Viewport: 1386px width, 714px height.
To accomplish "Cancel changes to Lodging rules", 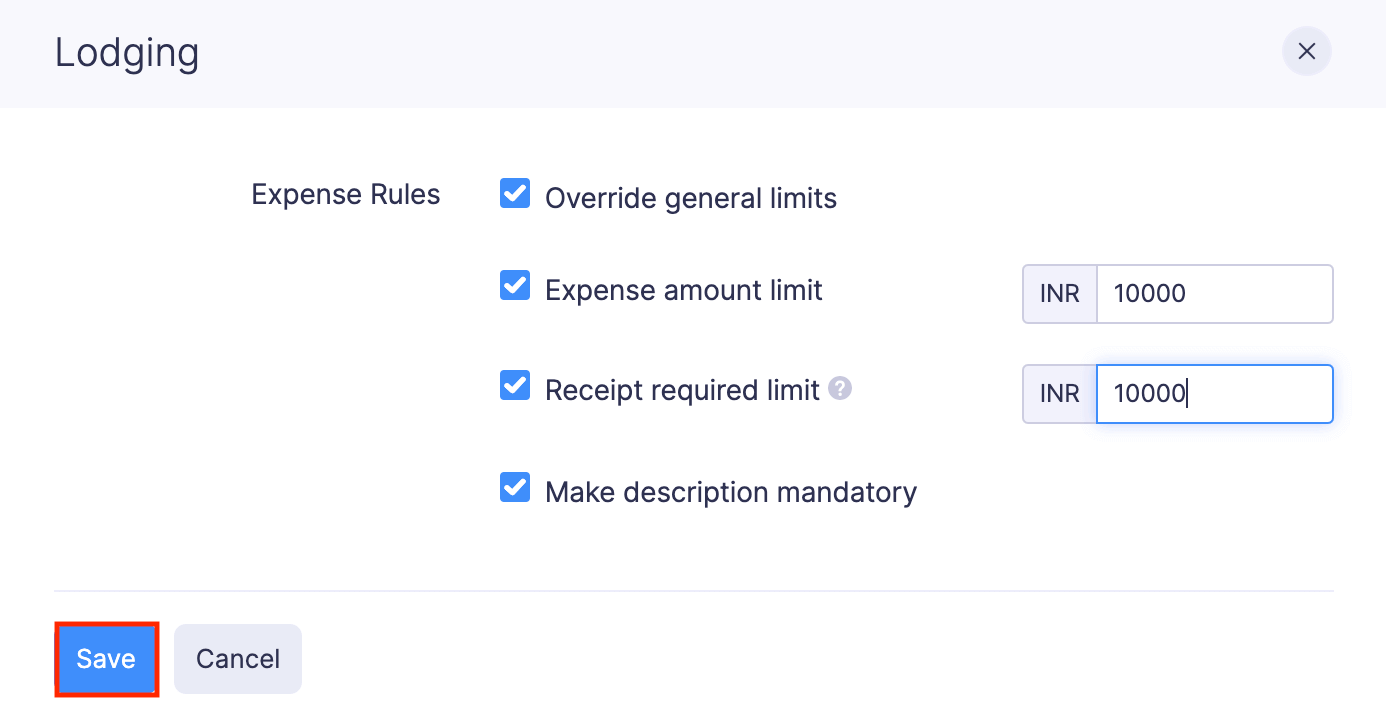I will point(237,658).
